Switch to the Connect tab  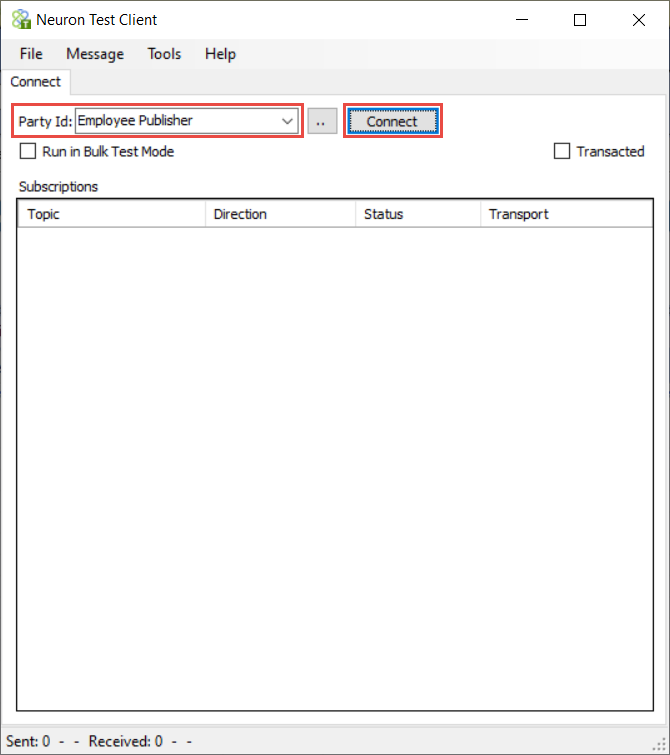(36, 82)
